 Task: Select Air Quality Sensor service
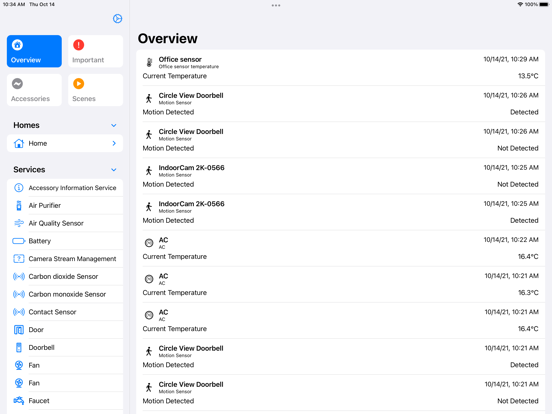point(65,223)
